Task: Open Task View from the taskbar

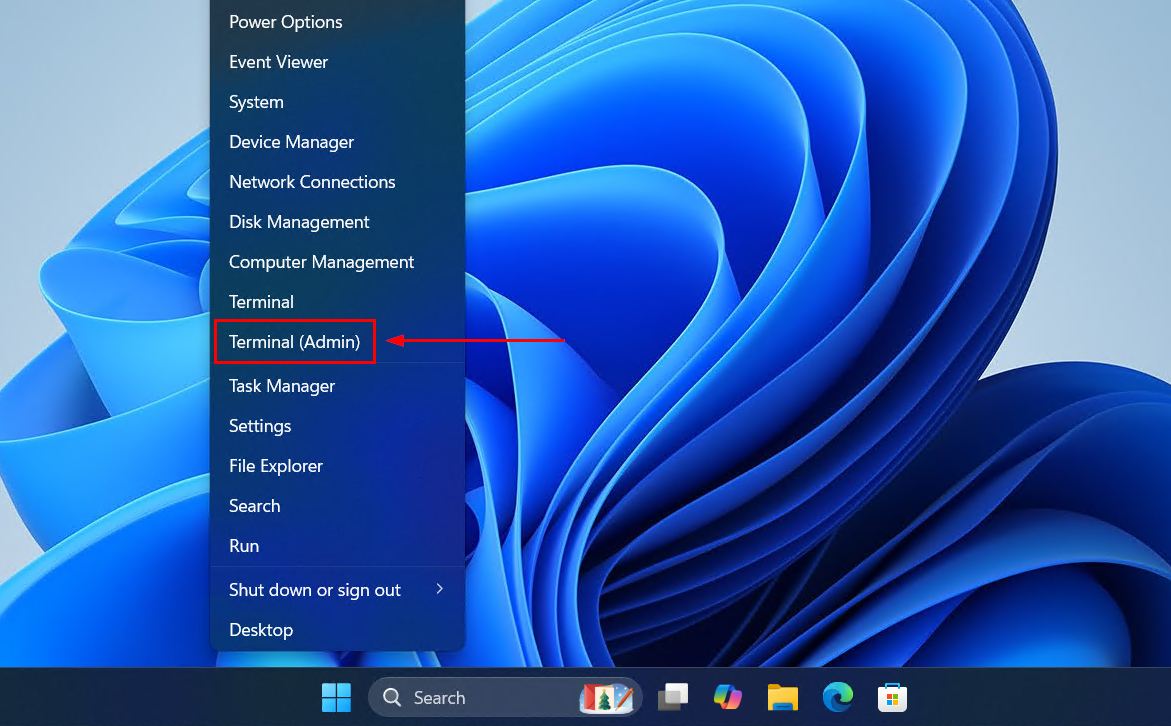Action: (673, 697)
